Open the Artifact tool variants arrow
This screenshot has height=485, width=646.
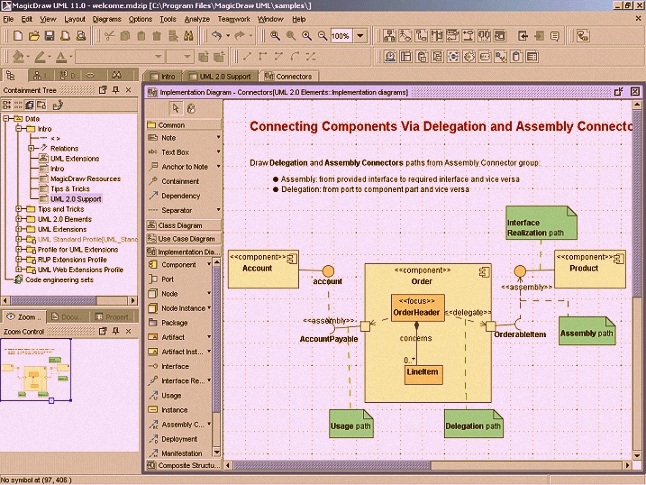[209, 337]
